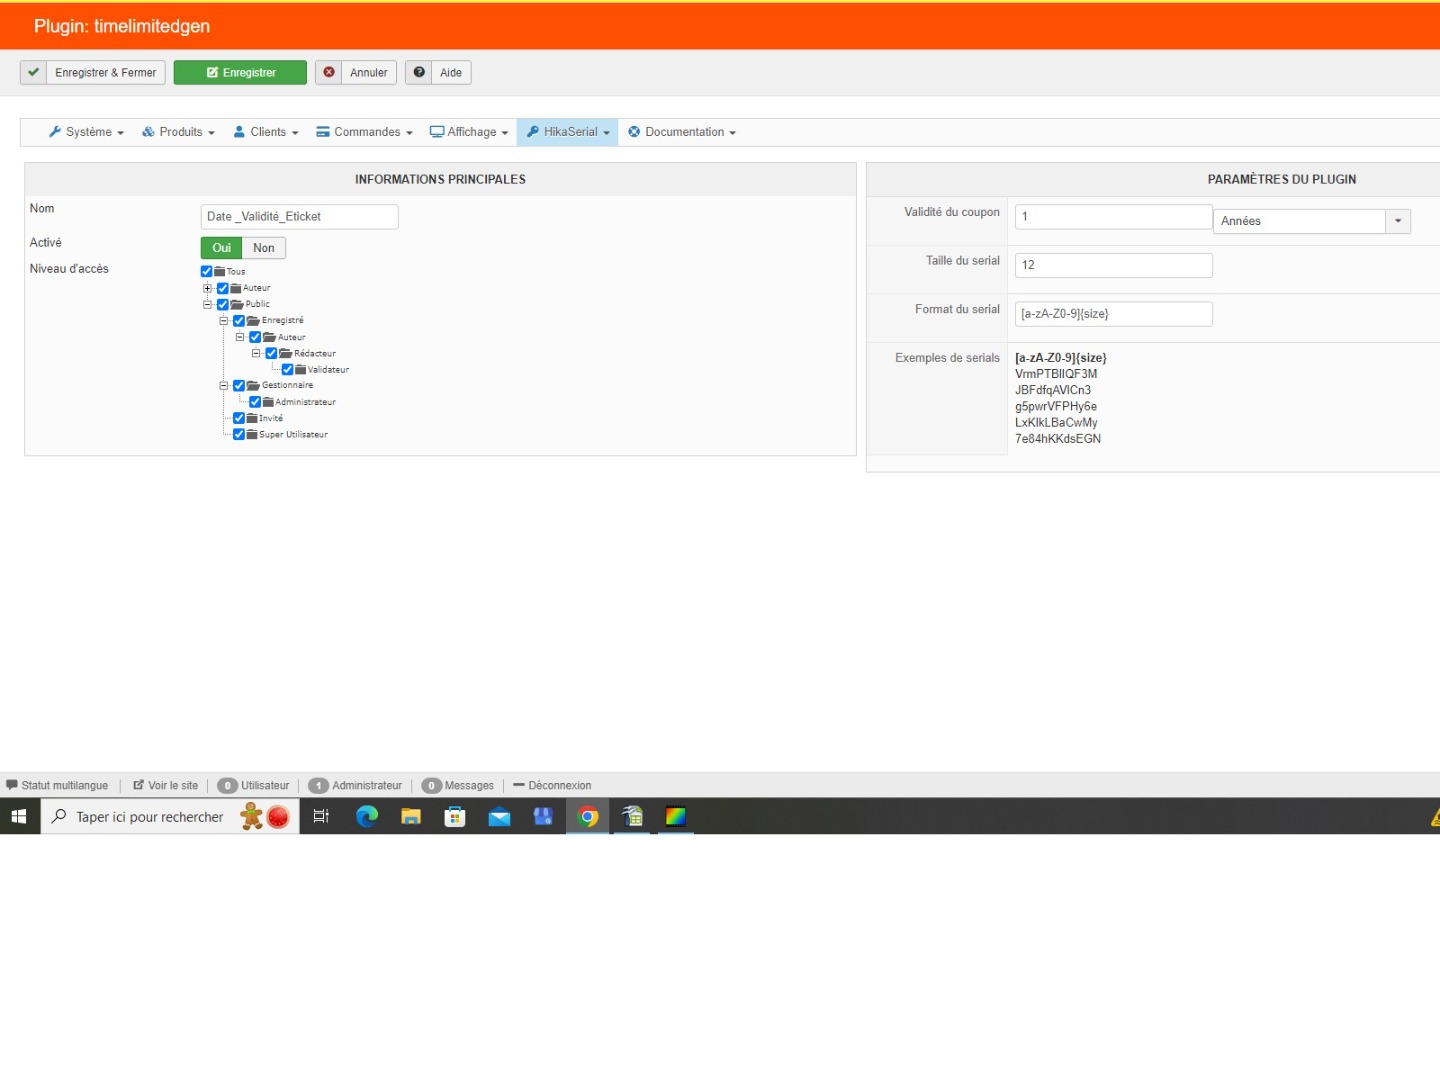This screenshot has width=1440, height=1080.
Task: Focus the Nom input field
Action: coord(299,217)
